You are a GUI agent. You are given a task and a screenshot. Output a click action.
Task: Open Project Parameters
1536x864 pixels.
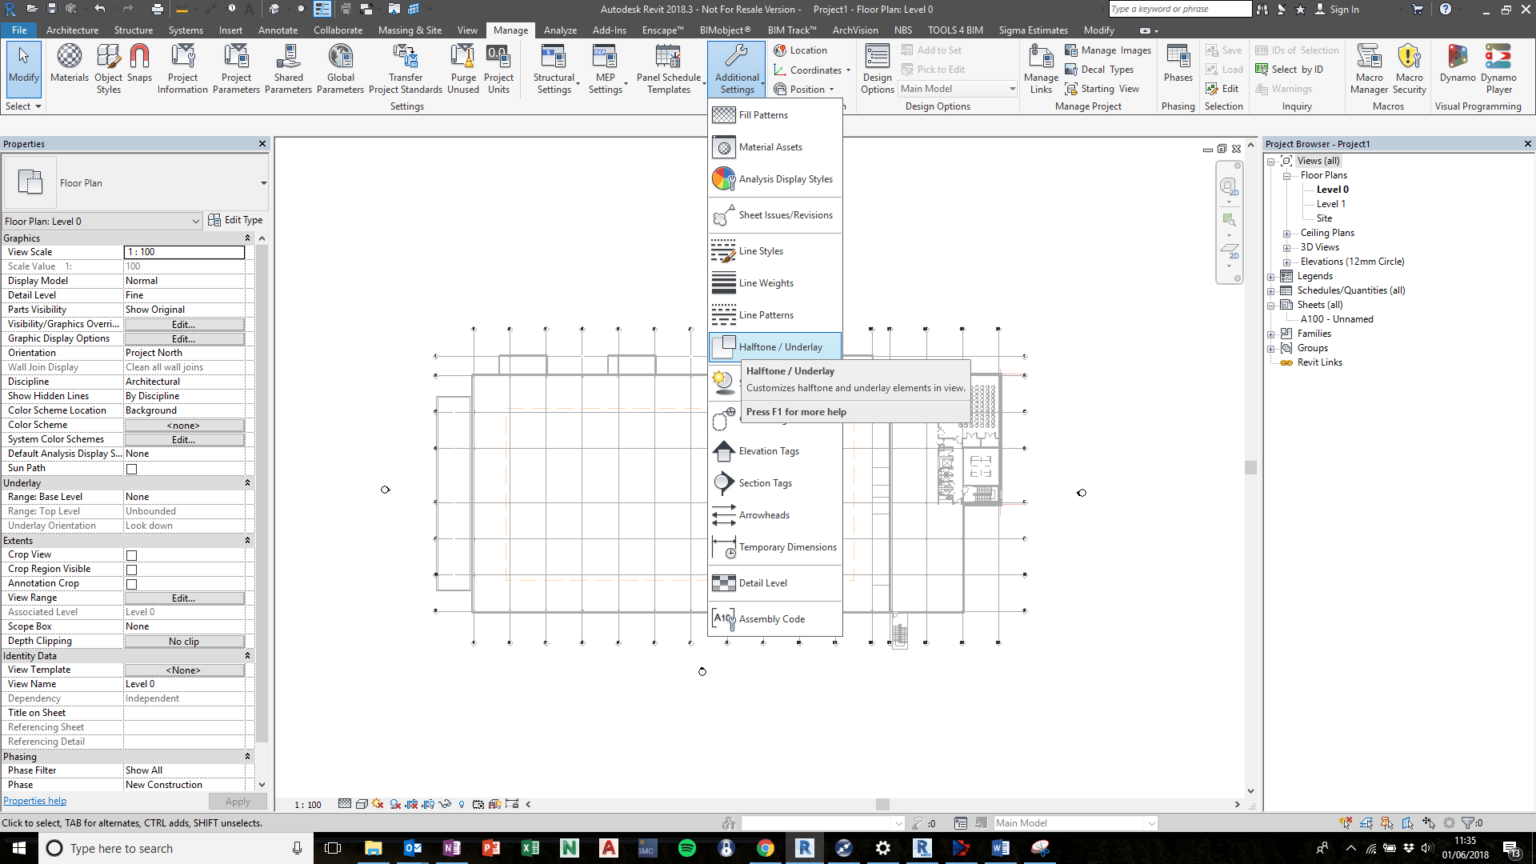tap(236, 68)
